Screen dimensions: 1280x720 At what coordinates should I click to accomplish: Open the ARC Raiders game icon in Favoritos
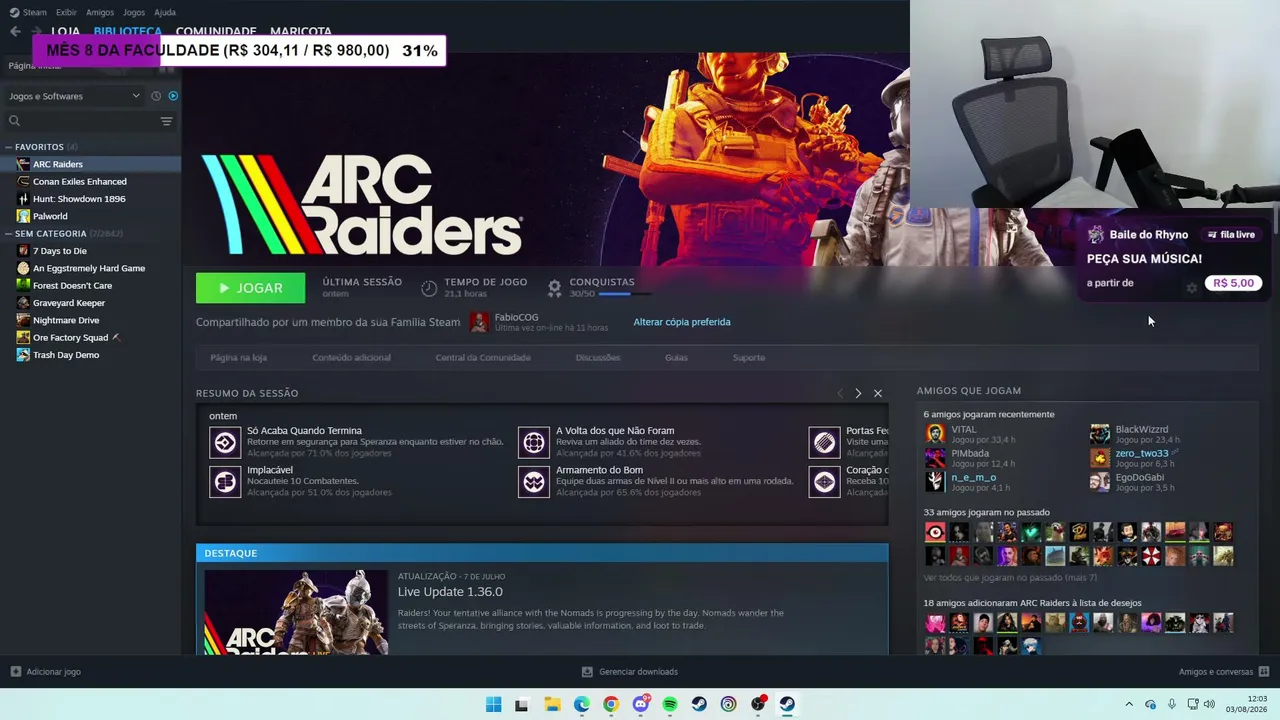[x=24, y=164]
